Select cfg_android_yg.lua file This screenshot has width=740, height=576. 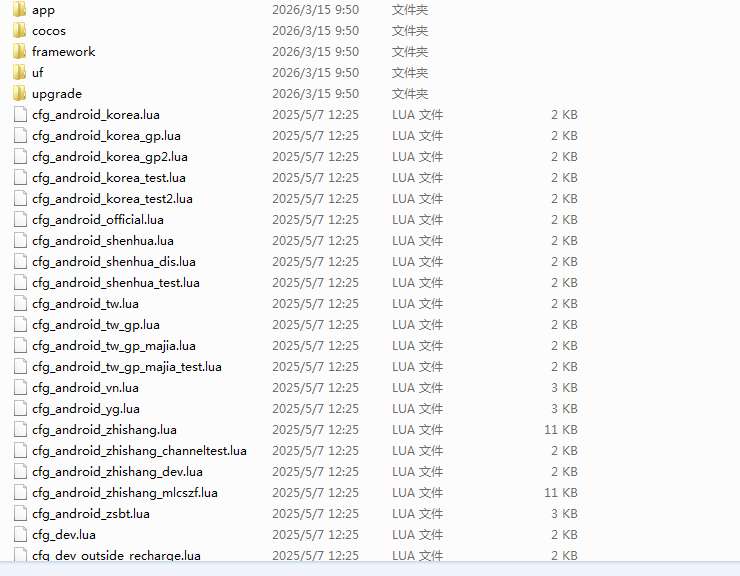(85, 408)
